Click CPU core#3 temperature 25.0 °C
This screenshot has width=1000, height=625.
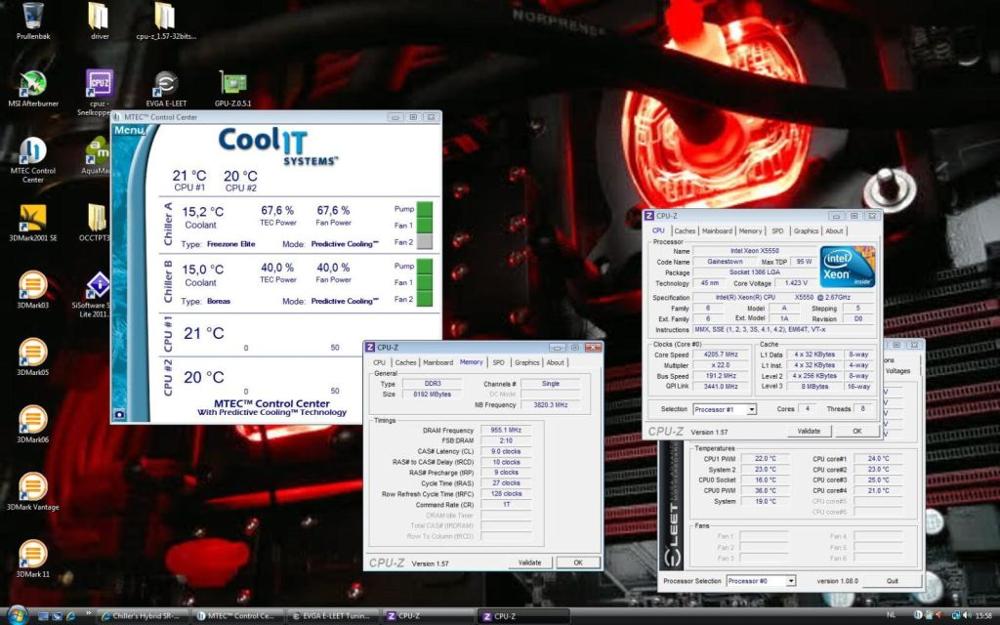(x=878, y=480)
